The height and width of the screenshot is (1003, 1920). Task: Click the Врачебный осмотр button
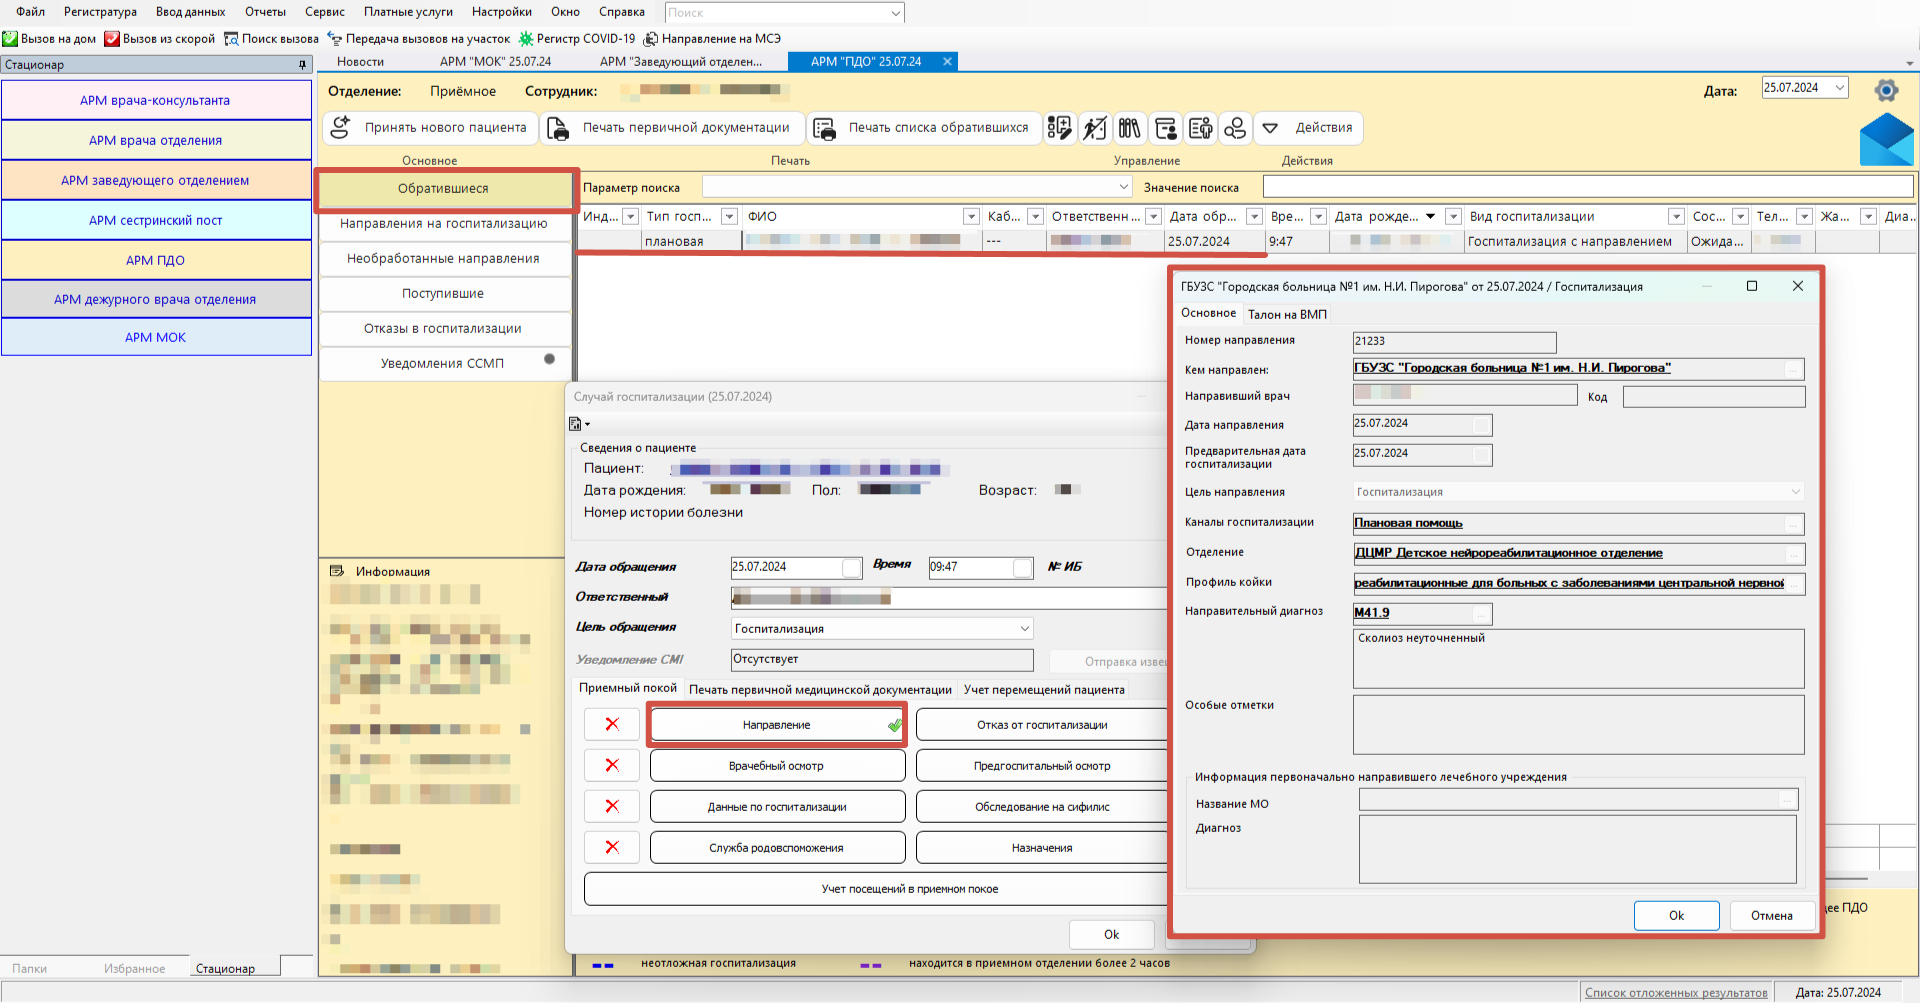pos(777,766)
